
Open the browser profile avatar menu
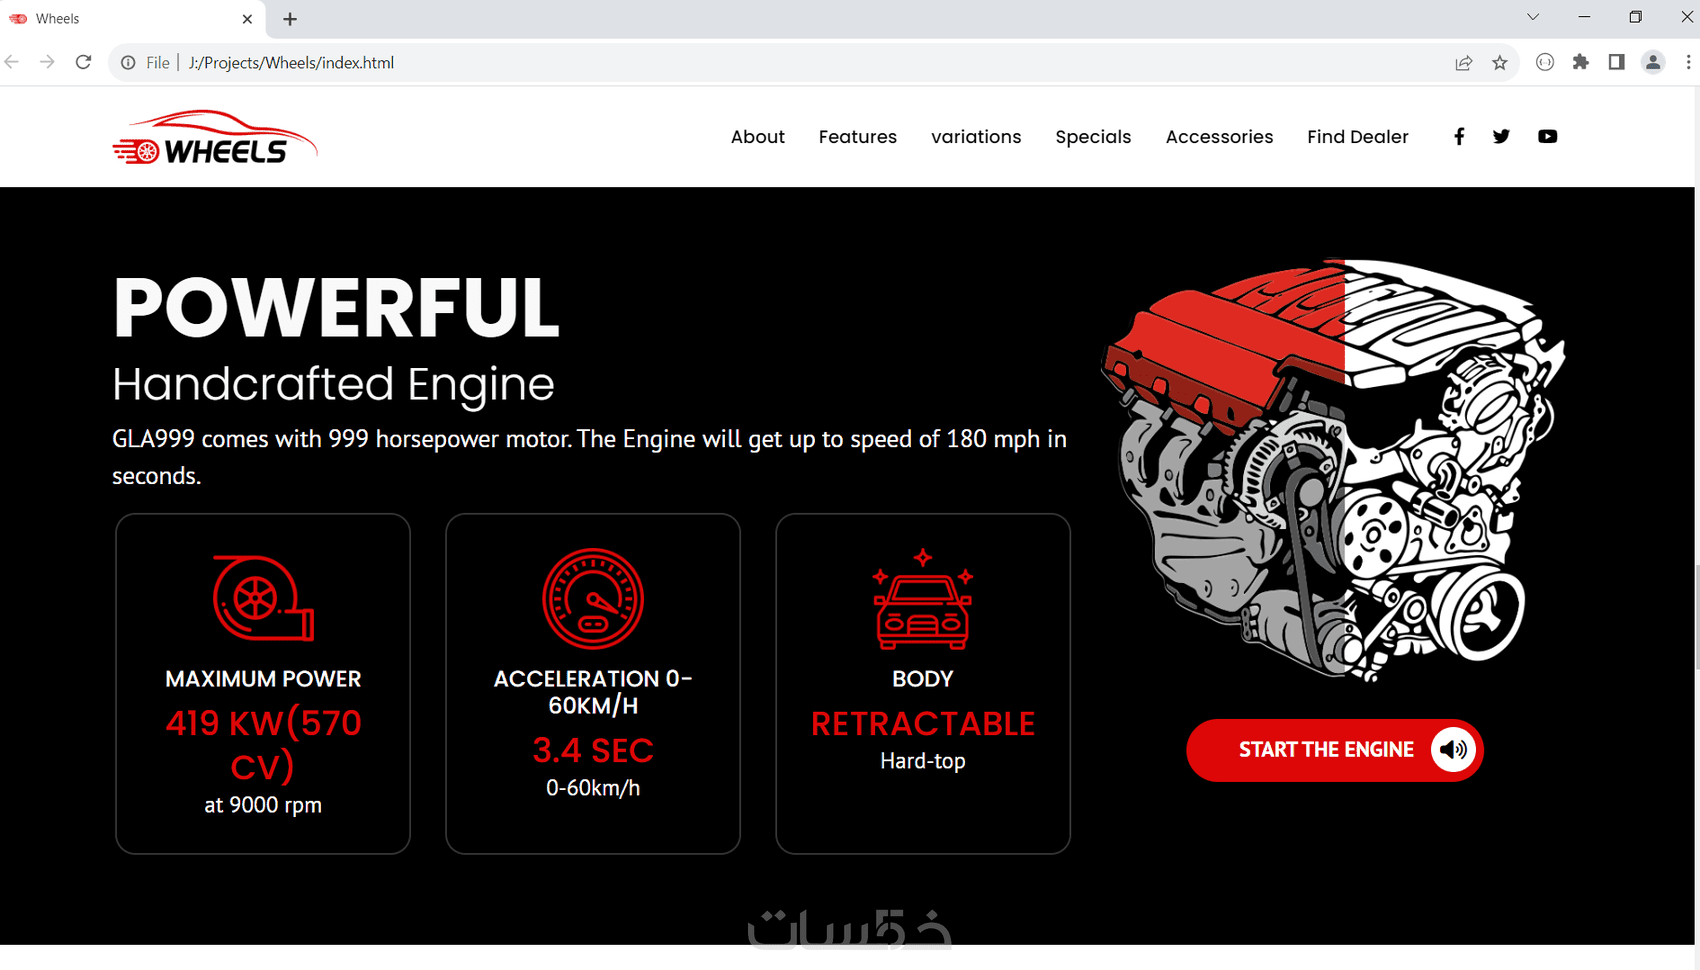[x=1653, y=63]
